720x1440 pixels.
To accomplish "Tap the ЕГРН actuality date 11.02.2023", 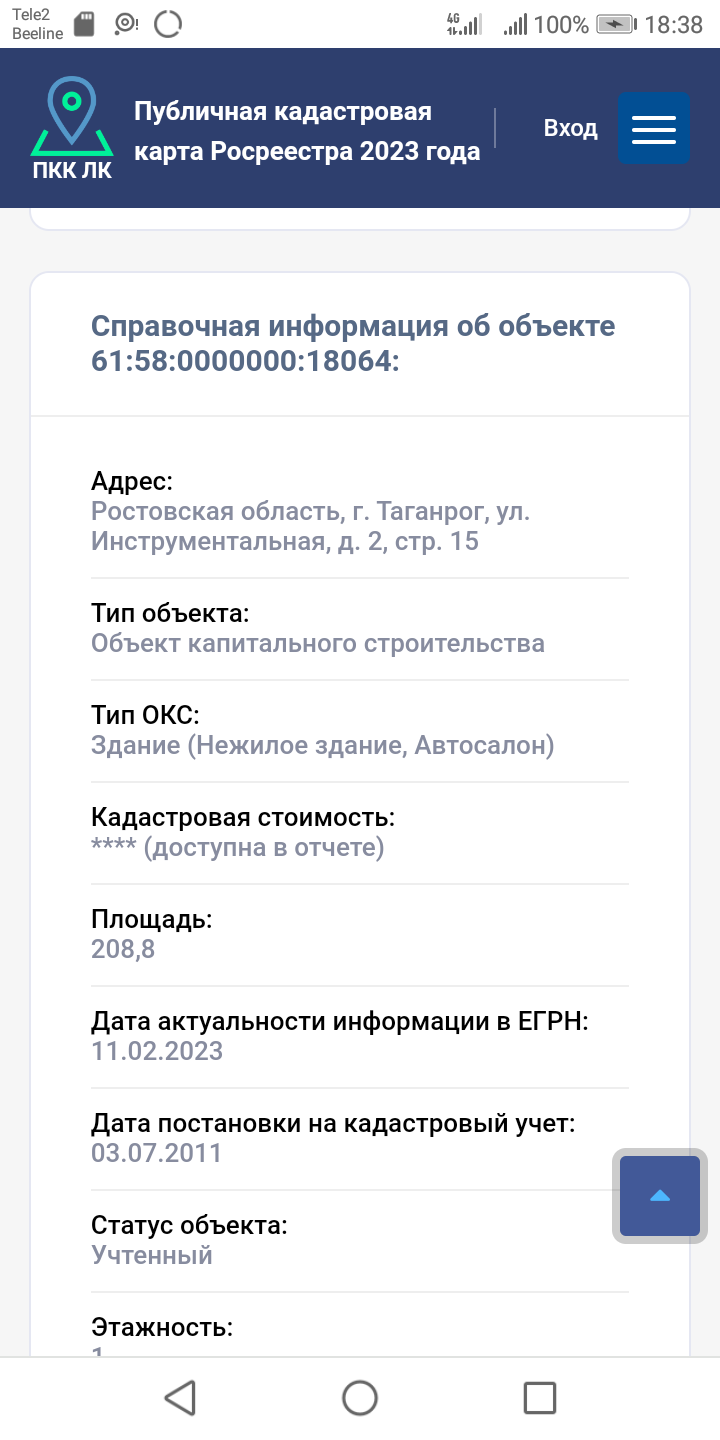I will click(x=156, y=1051).
